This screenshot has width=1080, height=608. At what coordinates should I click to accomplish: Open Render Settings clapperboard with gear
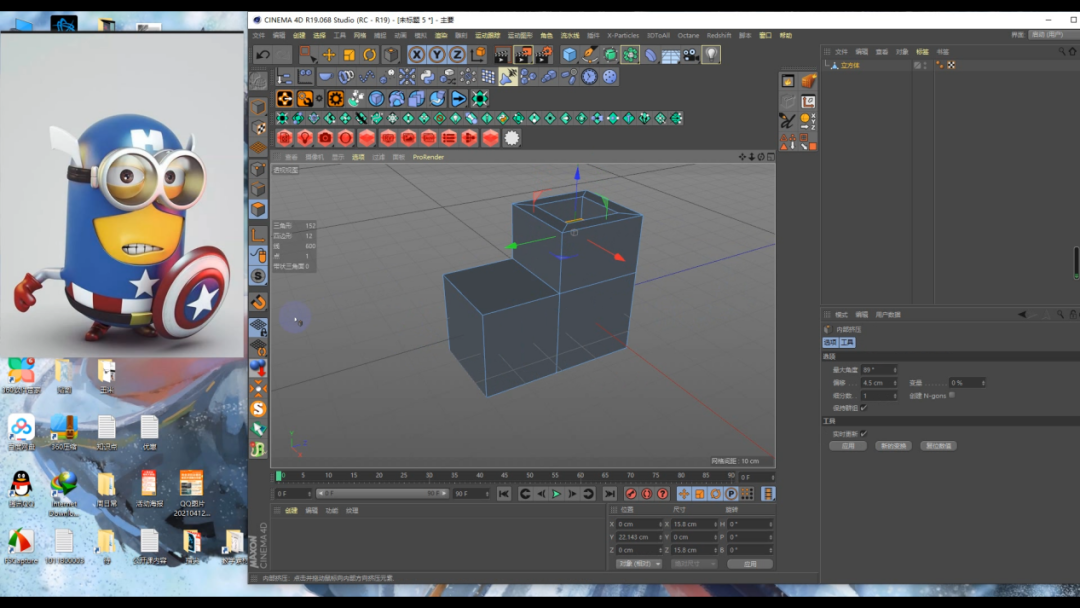point(543,54)
